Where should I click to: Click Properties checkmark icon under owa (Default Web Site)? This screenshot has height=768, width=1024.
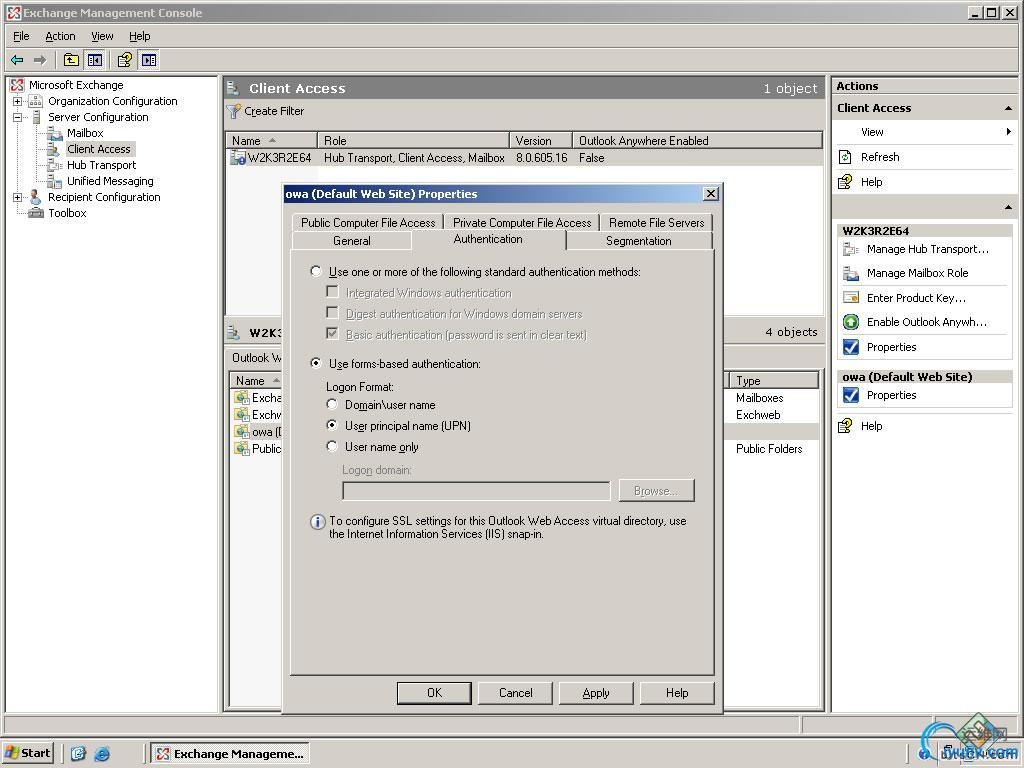click(x=851, y=395)
